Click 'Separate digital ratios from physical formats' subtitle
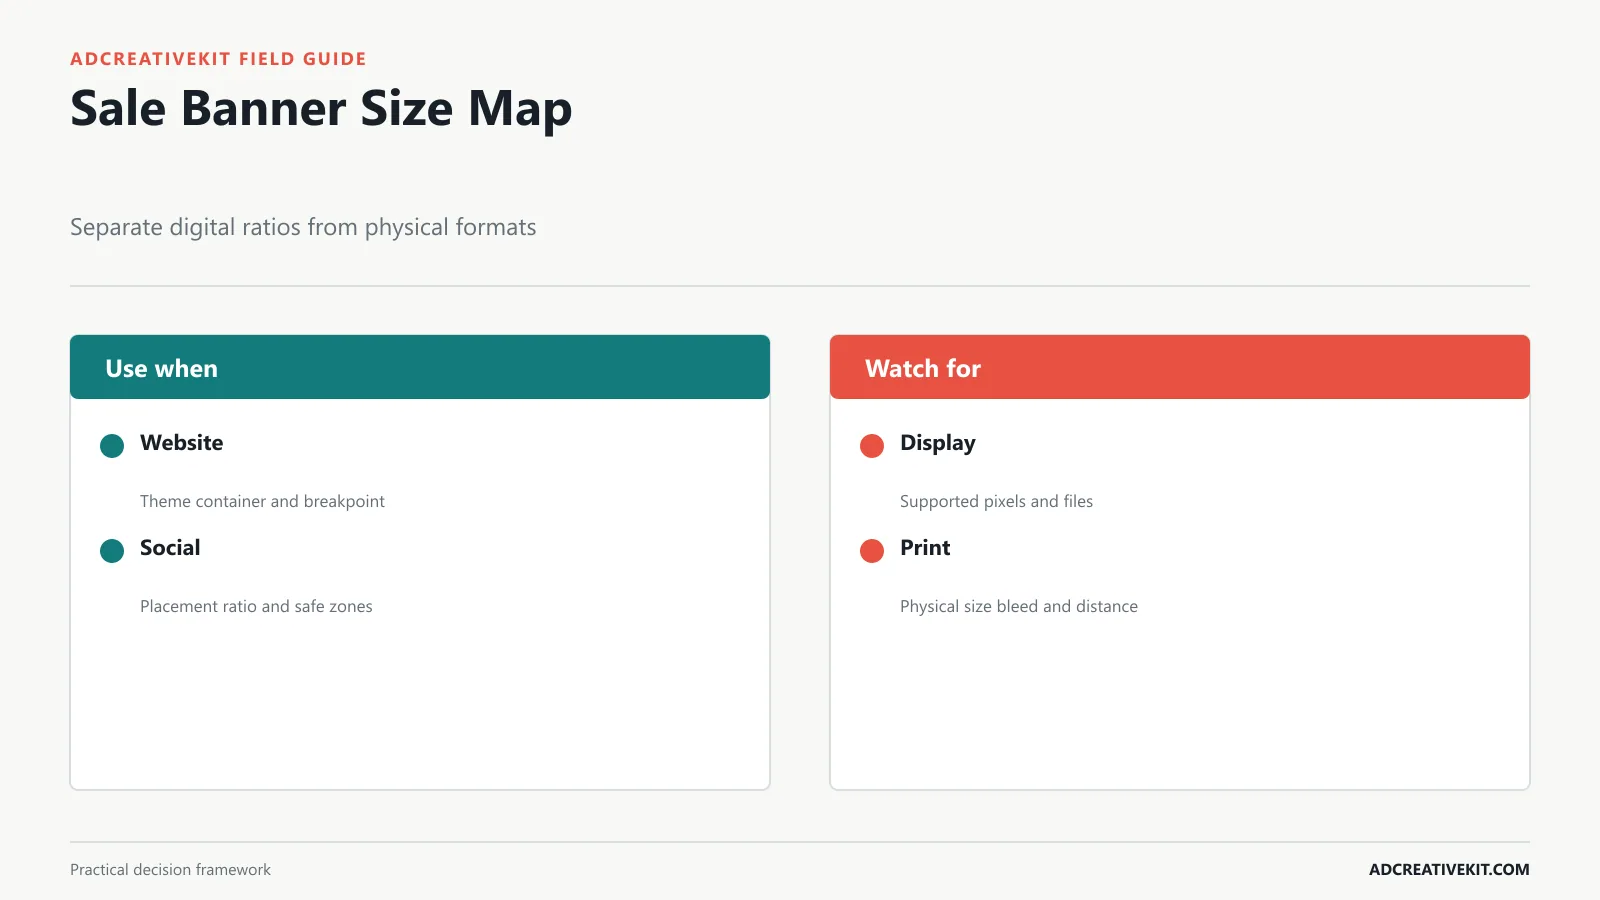 coord(303,227)
